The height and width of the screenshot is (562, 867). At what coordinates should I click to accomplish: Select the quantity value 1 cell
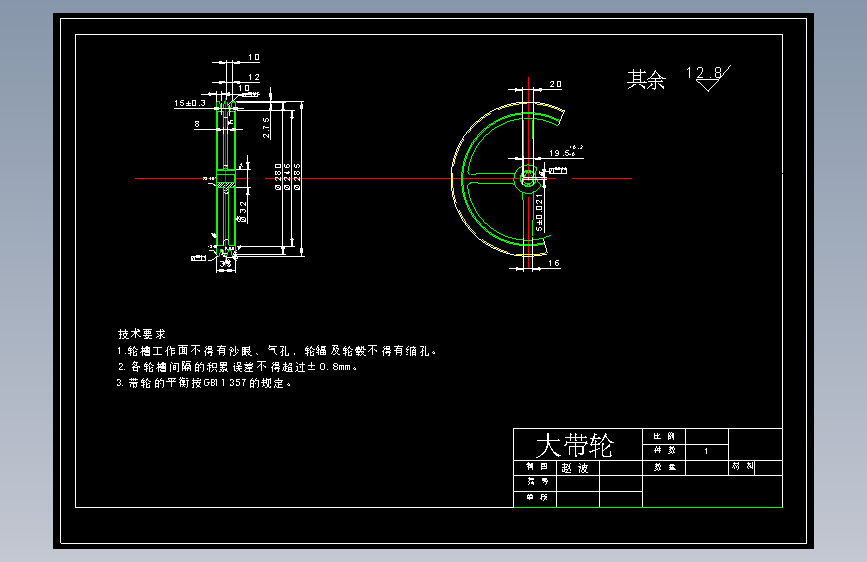(707, 451)
